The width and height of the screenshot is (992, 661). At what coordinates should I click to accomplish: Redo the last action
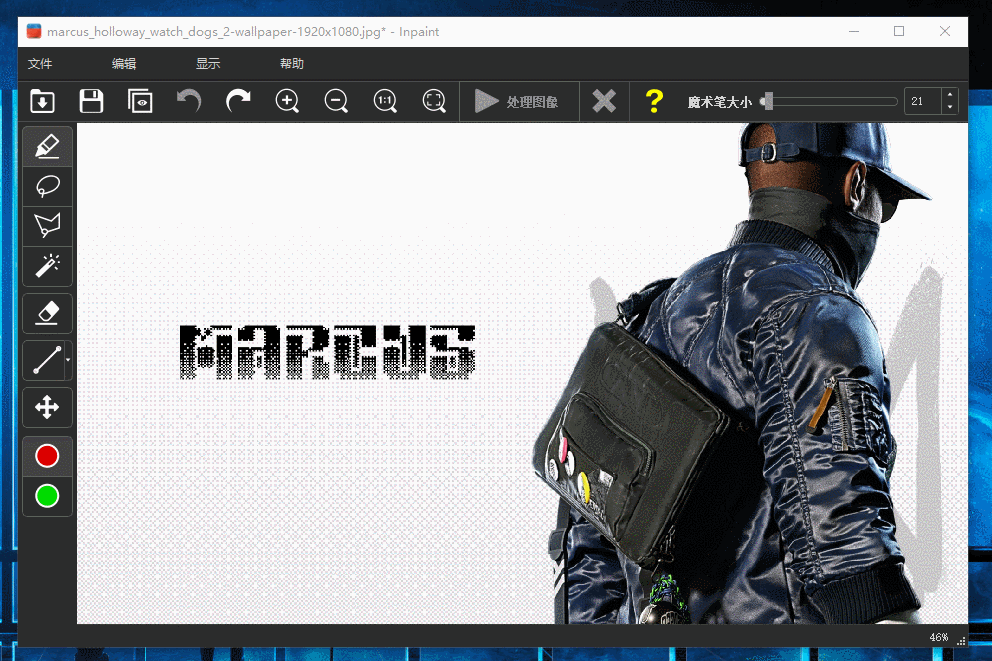(238, 101)
